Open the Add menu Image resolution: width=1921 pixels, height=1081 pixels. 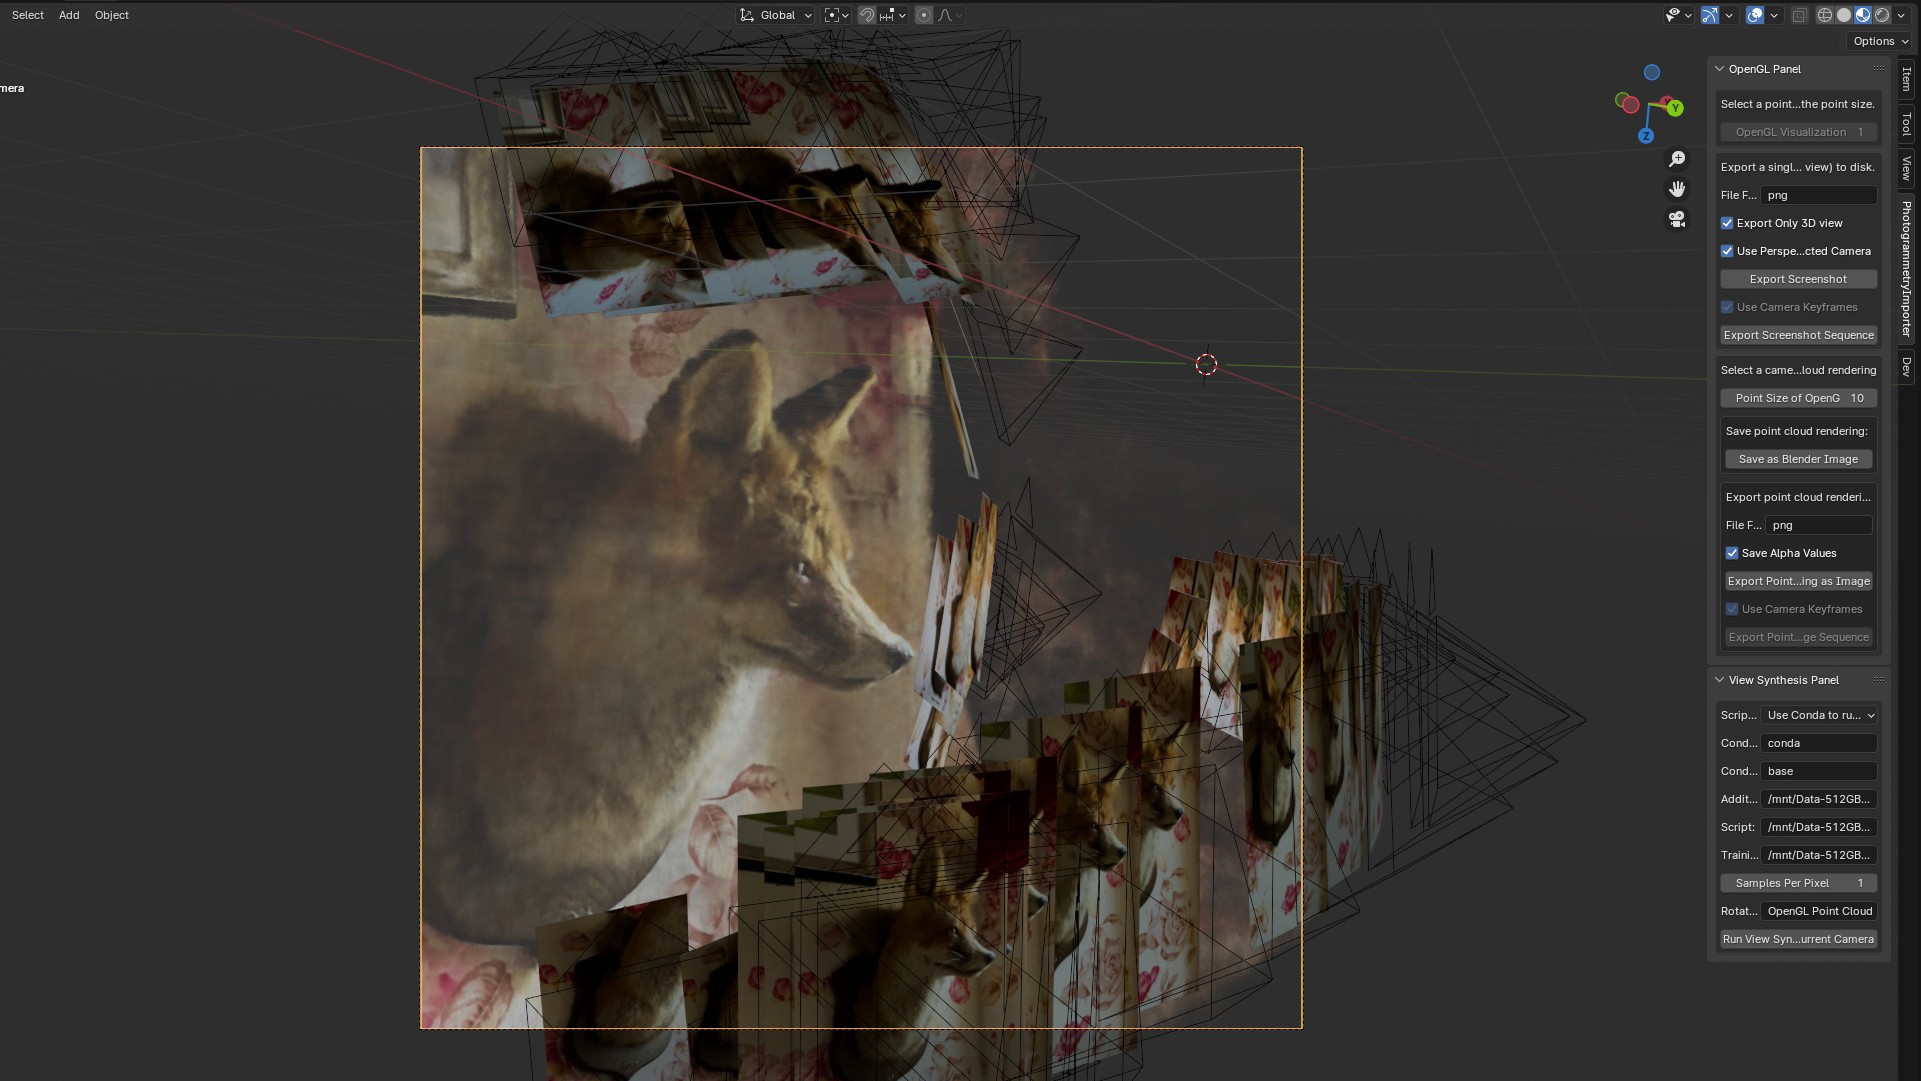coord(69,15)
